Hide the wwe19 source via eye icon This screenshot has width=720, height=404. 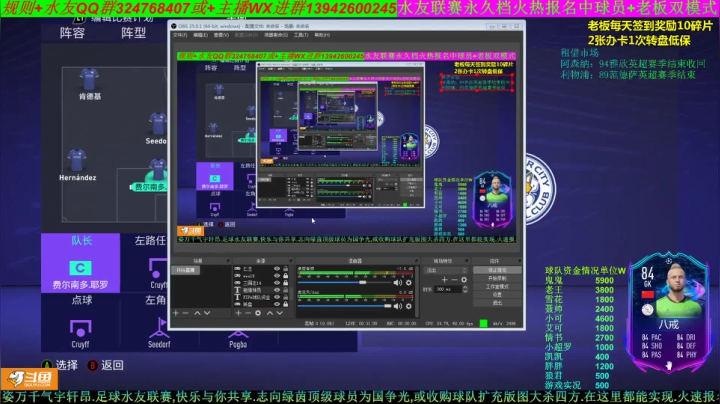pyautogui.click(x=277, y=276)
